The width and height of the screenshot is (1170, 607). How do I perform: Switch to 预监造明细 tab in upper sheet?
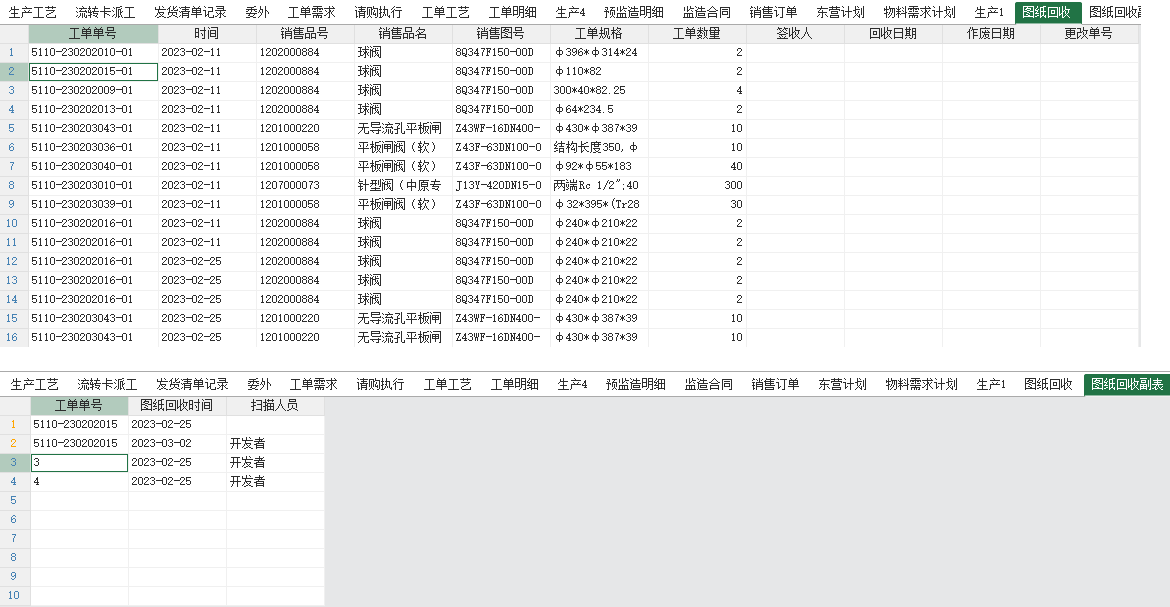pos(634,12)
